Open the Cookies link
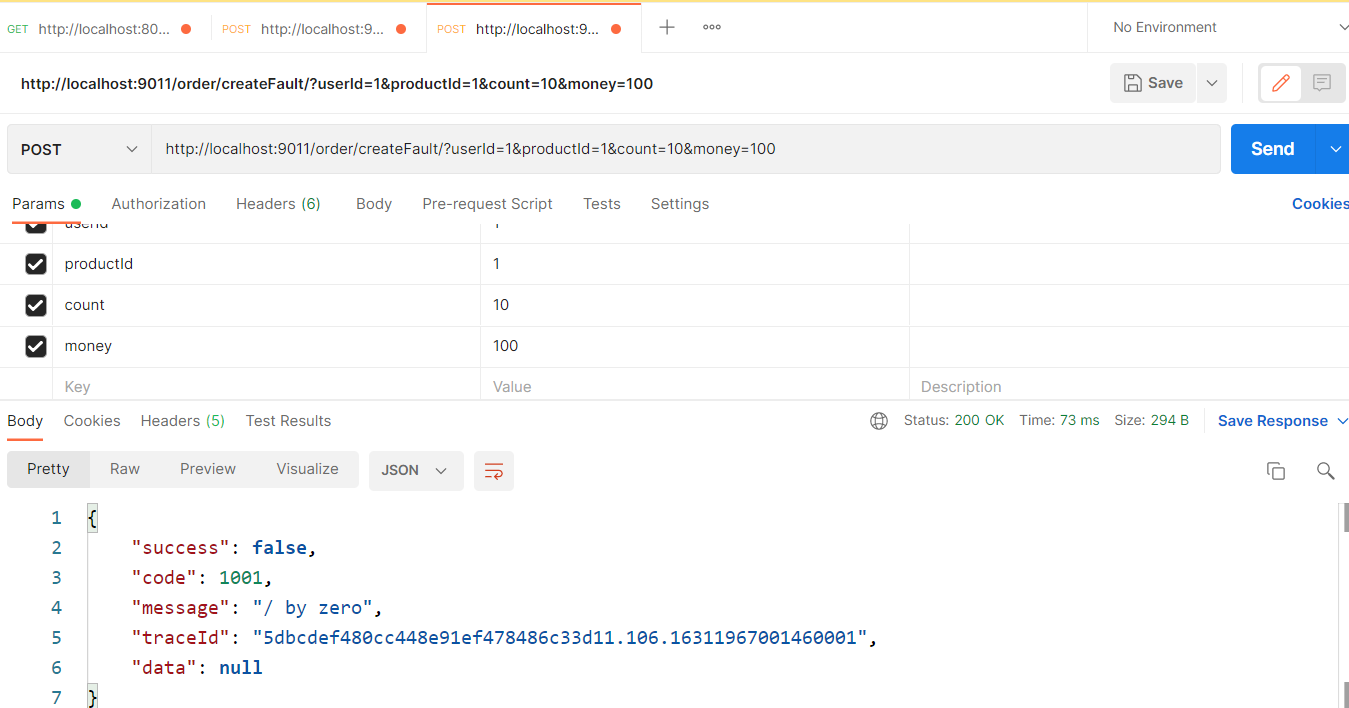 pos(1320,204)
